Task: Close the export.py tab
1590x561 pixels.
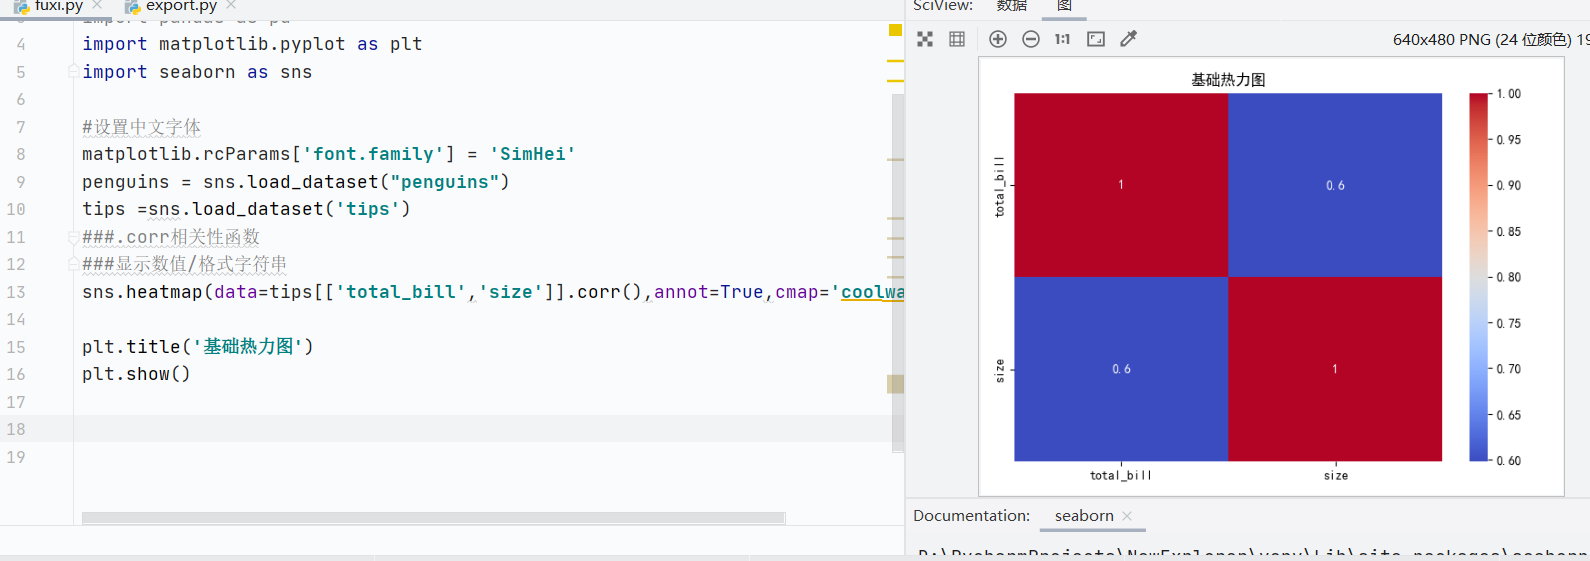Action: (x=231, y=5)
